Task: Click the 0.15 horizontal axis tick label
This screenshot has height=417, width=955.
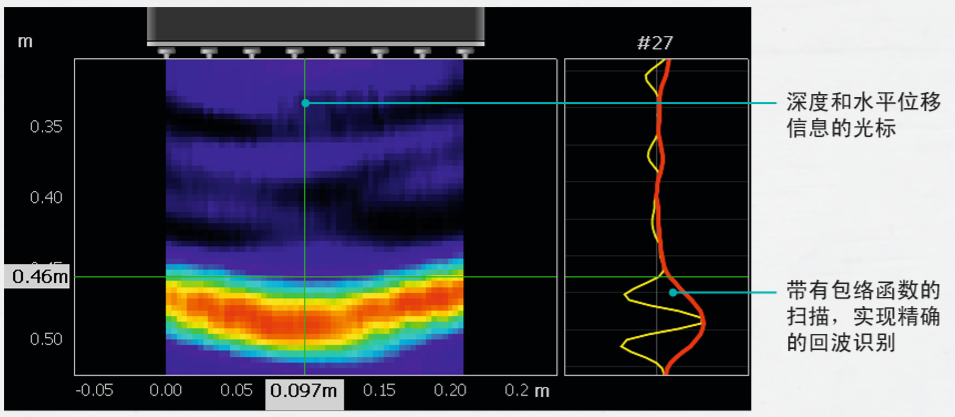Action: pyautogui.click(x=379, y=389)
